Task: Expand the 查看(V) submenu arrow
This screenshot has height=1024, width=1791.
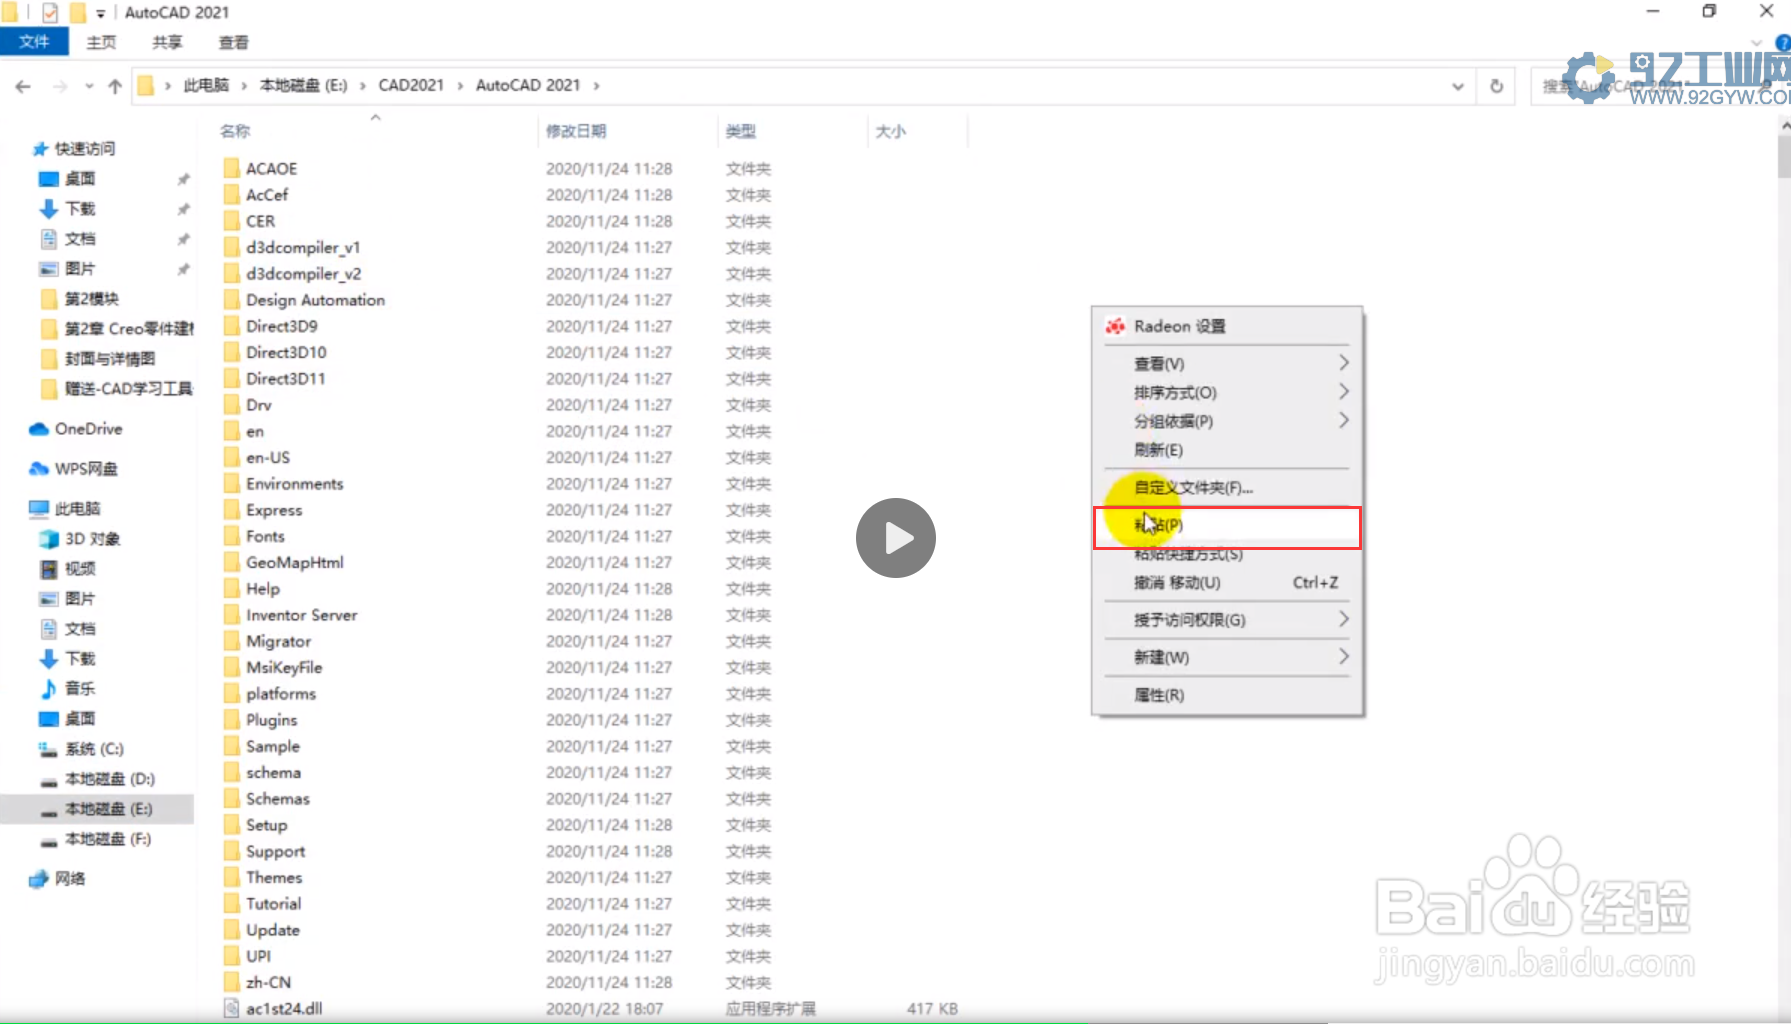Action: tap(1343, 362)
